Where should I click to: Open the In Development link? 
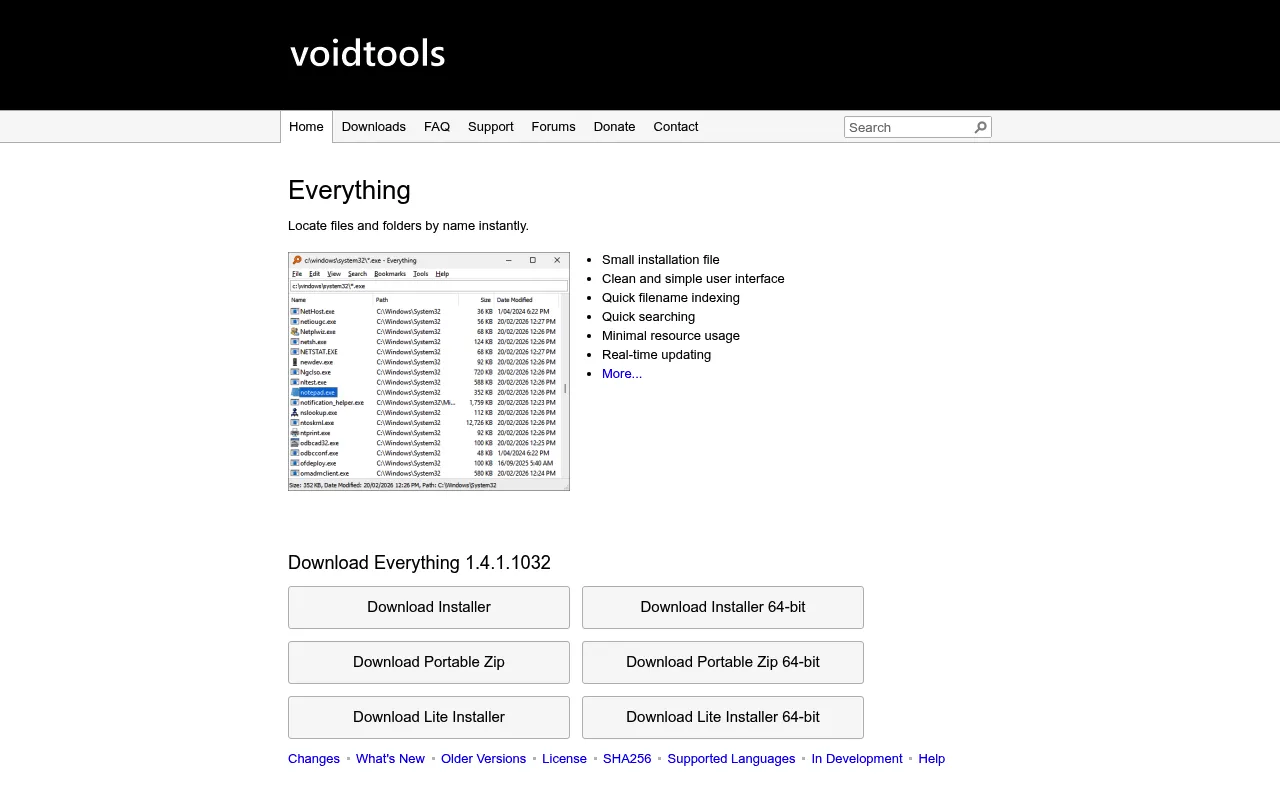click(x=857, y=759)
